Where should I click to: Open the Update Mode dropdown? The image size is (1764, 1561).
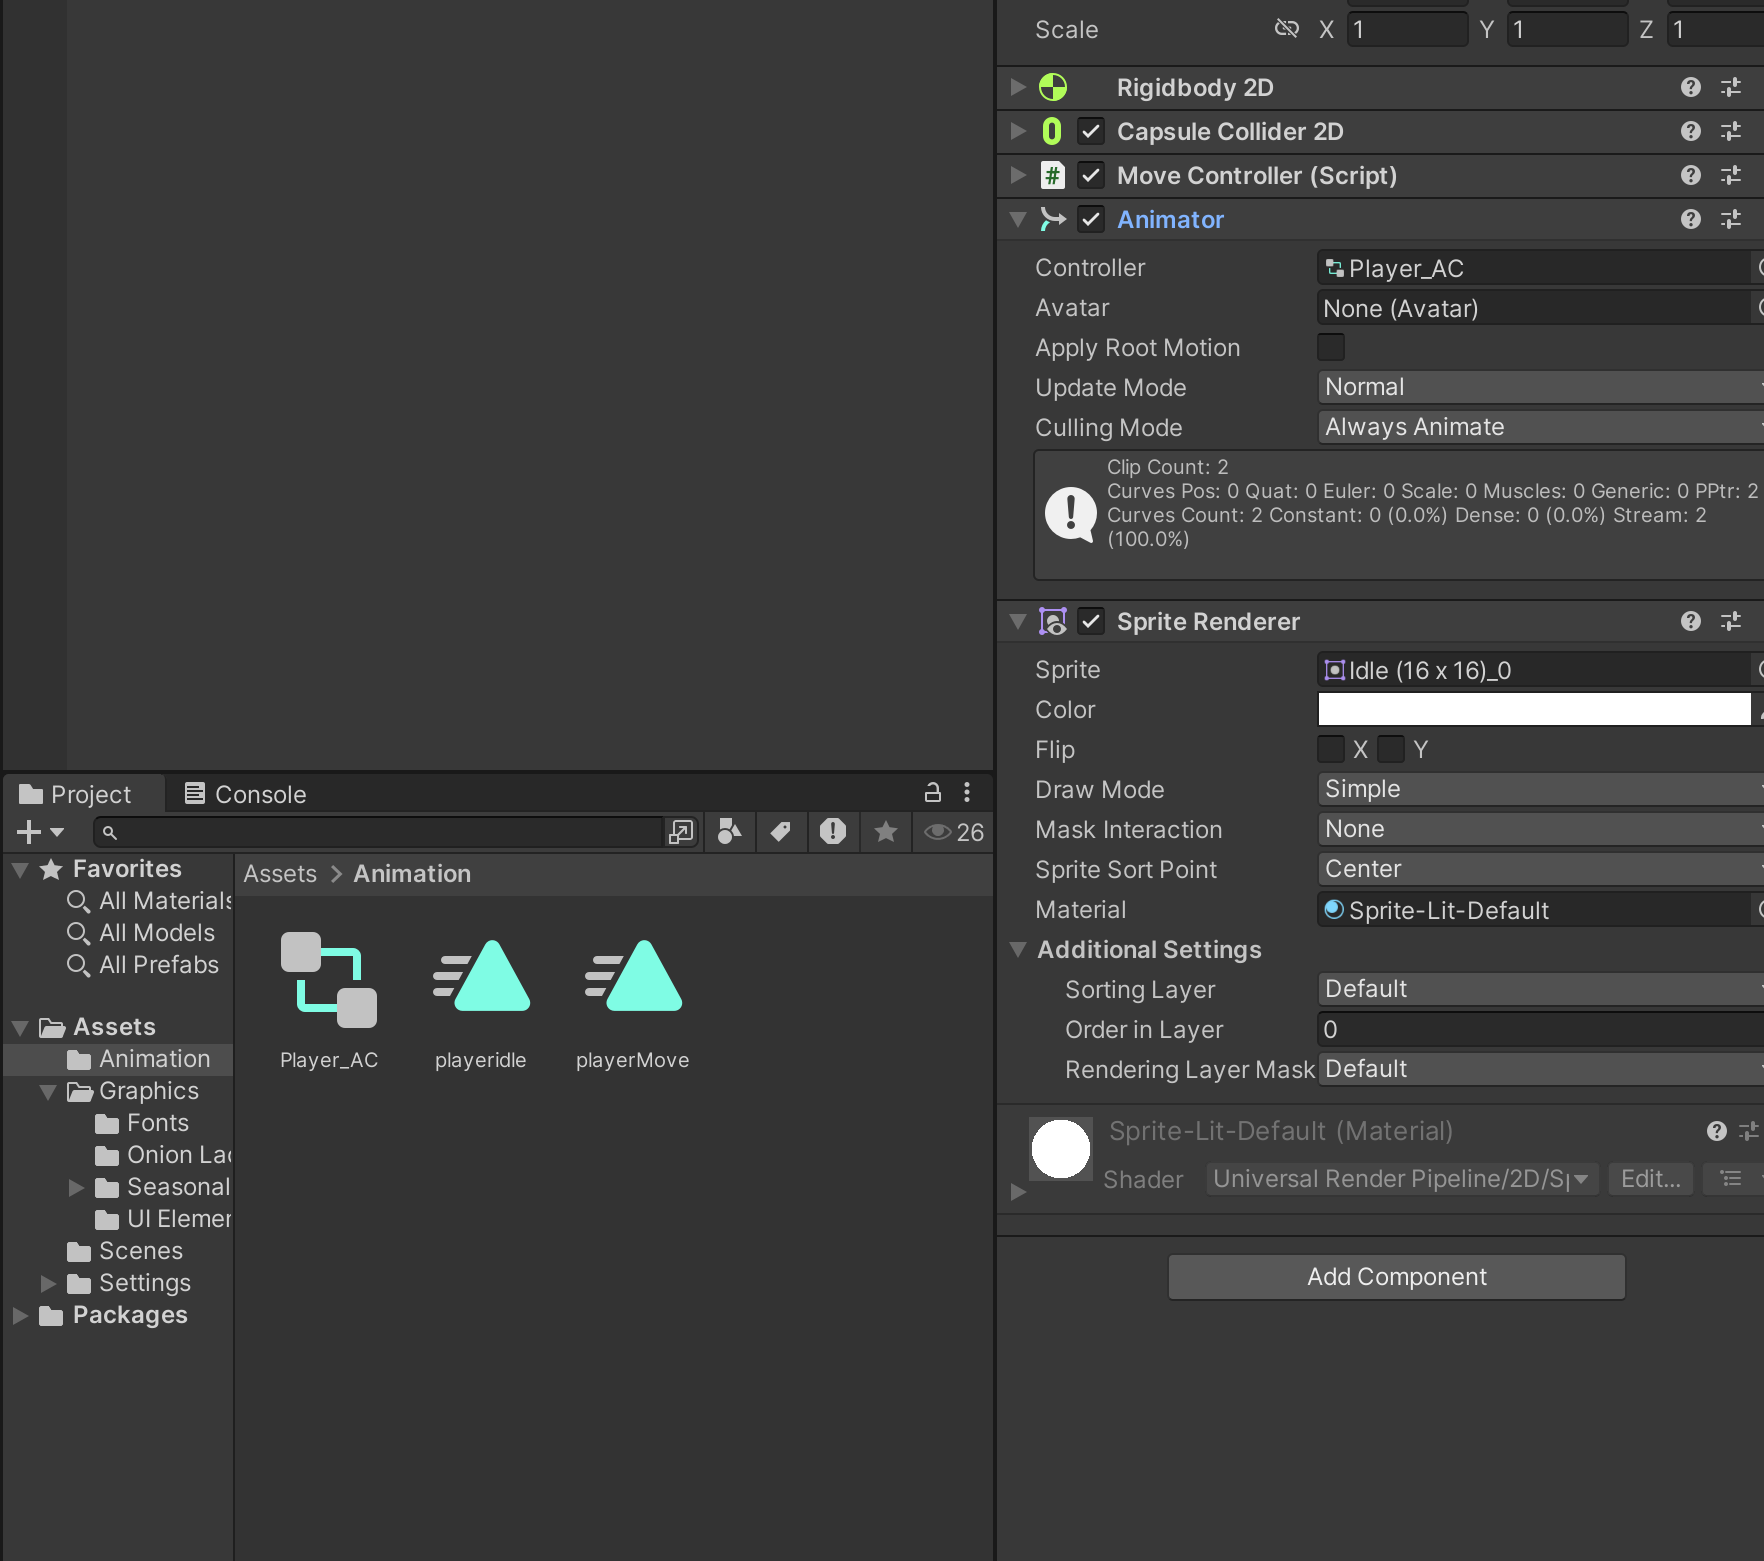coord(1541,387)
